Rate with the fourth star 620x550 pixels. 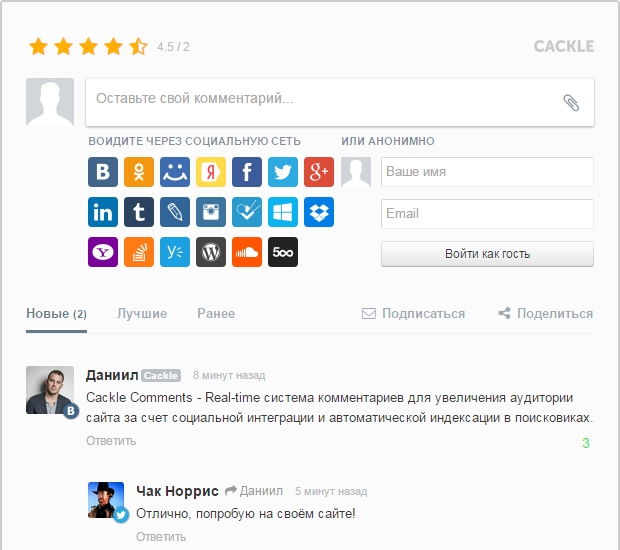113,46
